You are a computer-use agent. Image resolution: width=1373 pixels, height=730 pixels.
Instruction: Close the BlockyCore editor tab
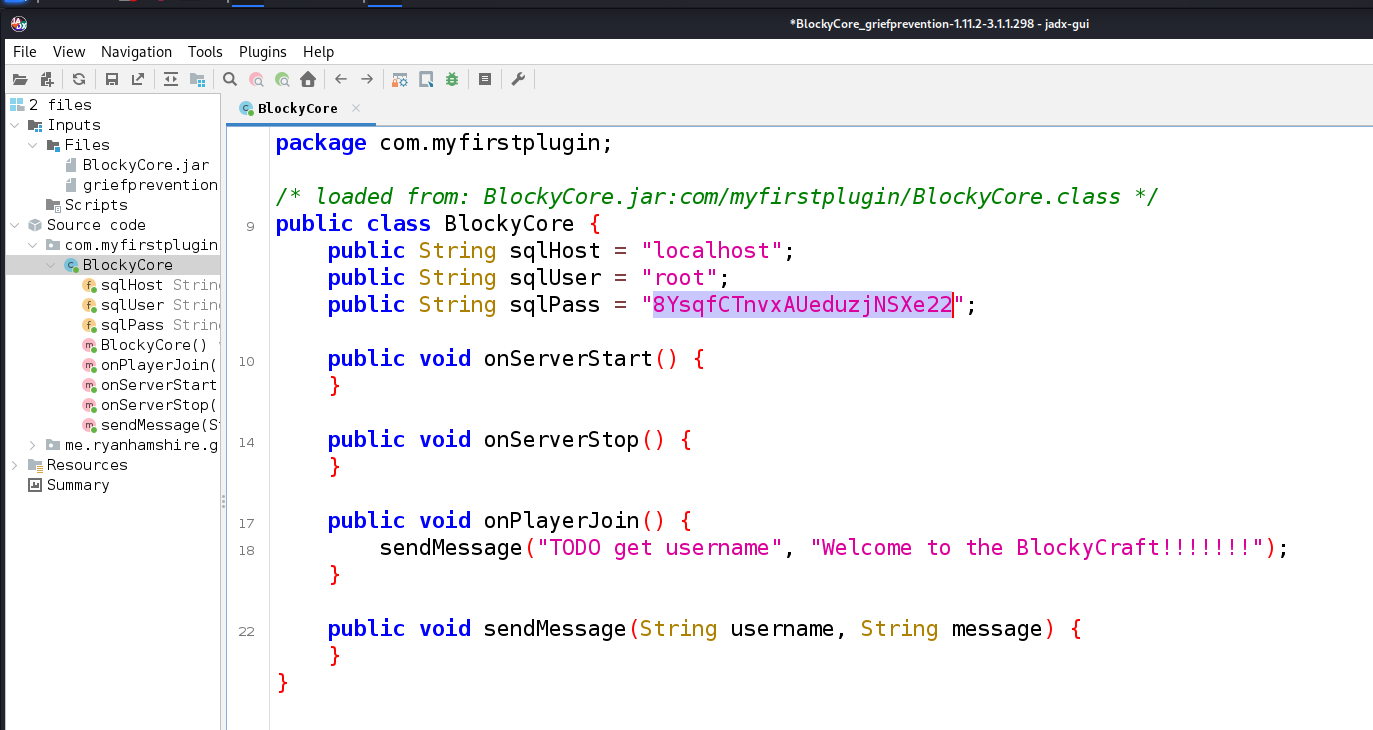tap(355, 108)
